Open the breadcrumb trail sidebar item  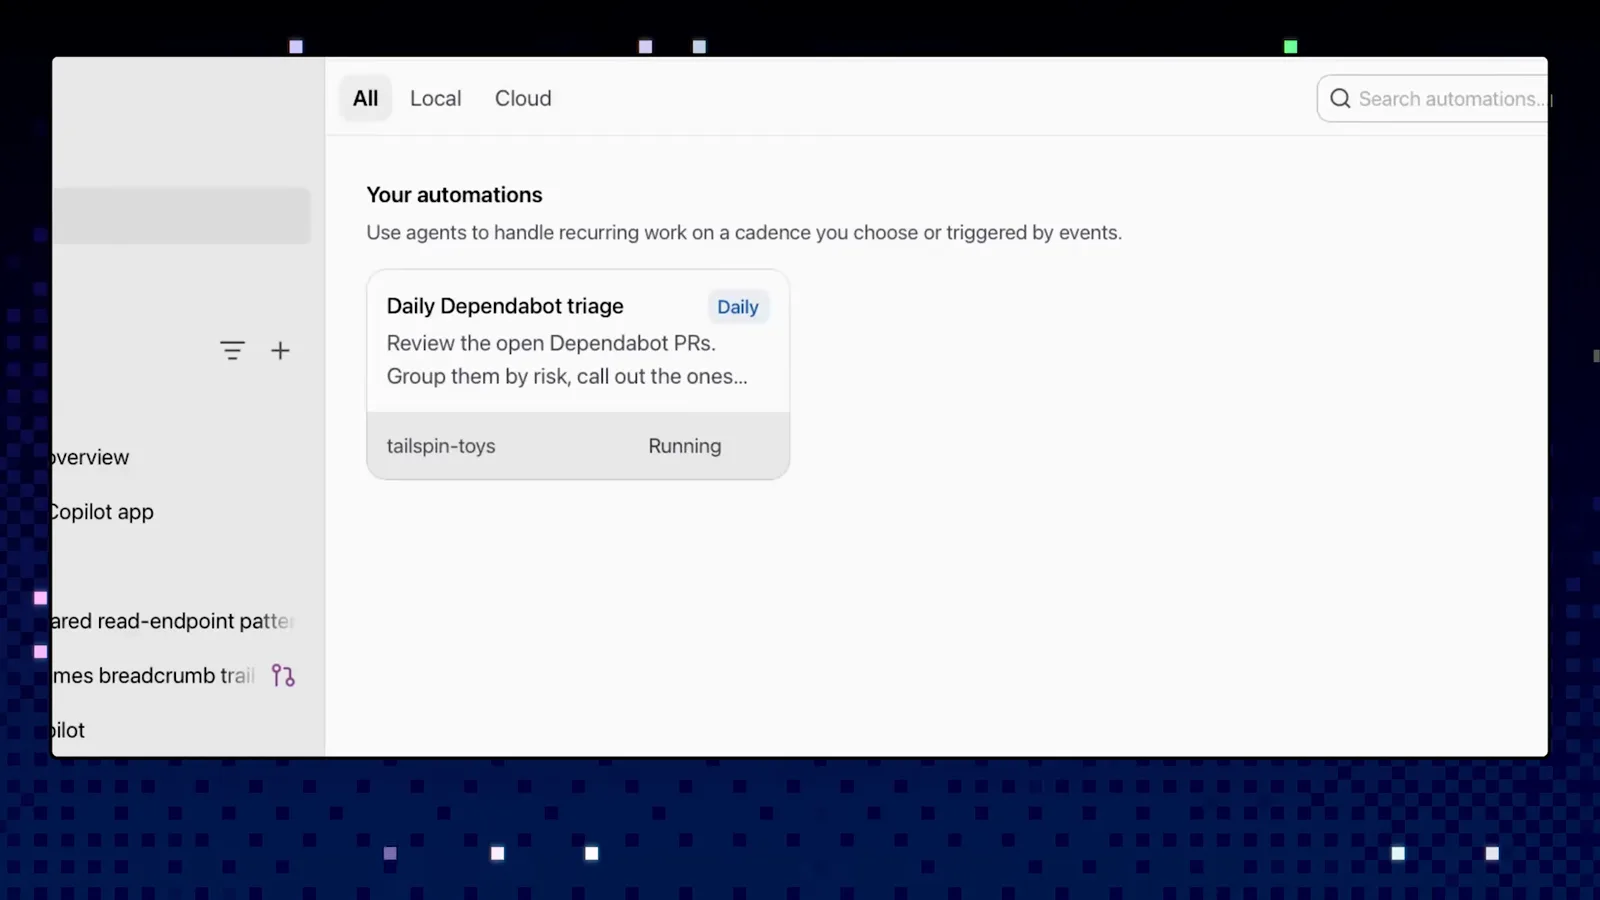coord(155,676)
